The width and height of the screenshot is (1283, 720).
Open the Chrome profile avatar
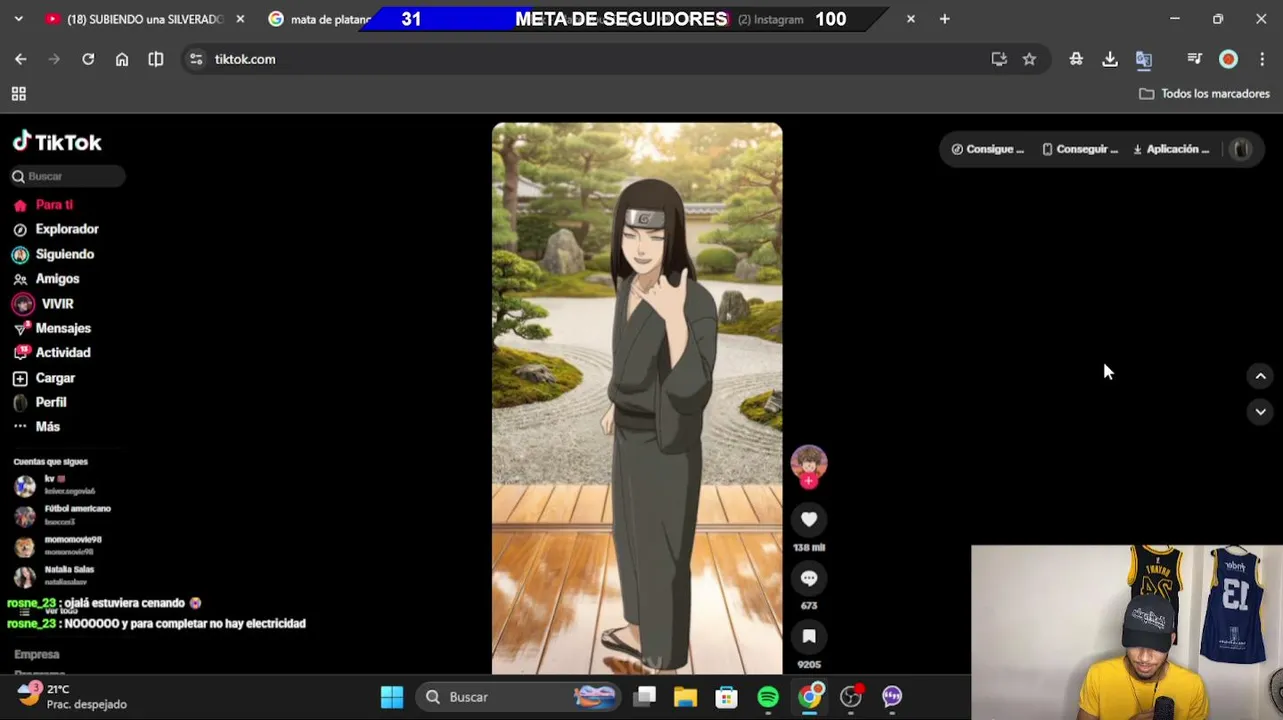coord(1228,59)
